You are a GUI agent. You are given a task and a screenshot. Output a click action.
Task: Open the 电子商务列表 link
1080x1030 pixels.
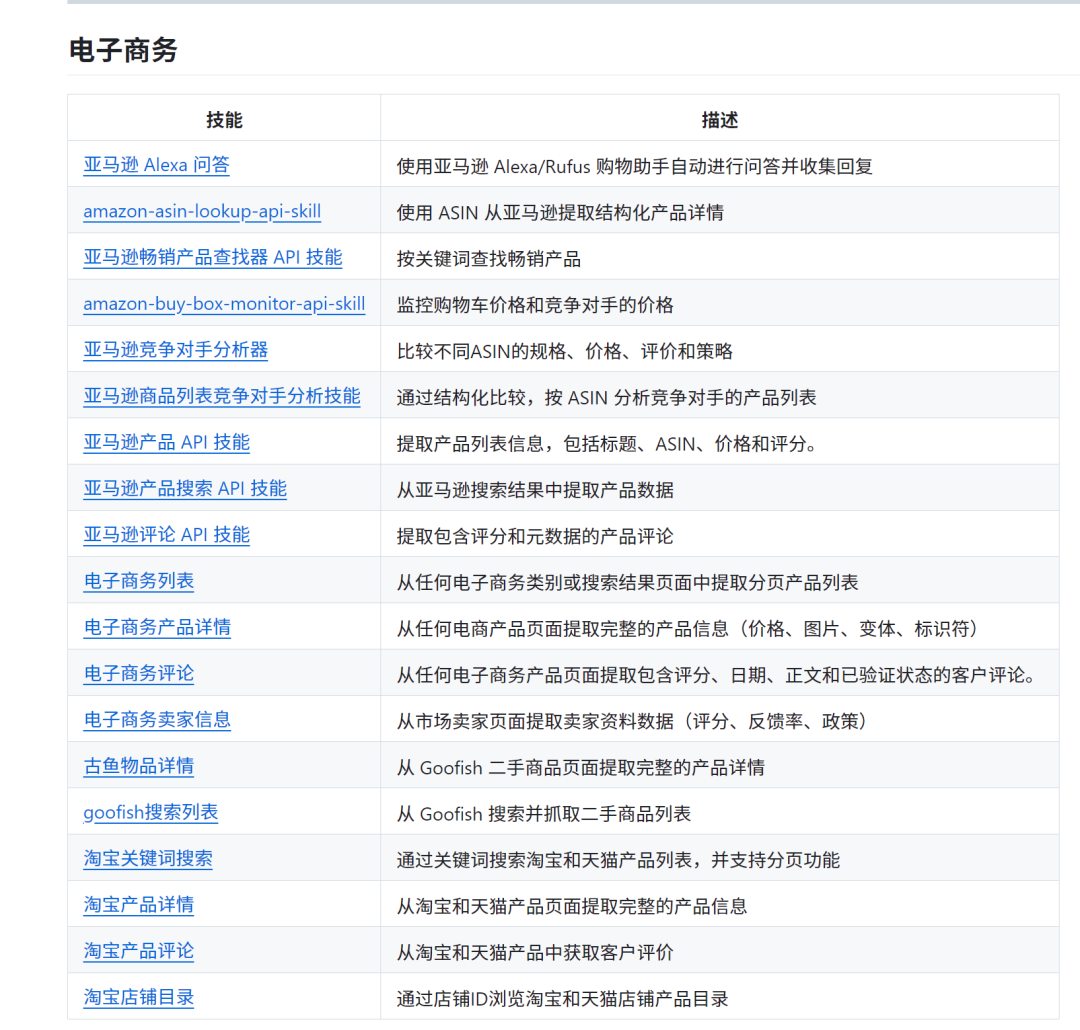point(138,581)
